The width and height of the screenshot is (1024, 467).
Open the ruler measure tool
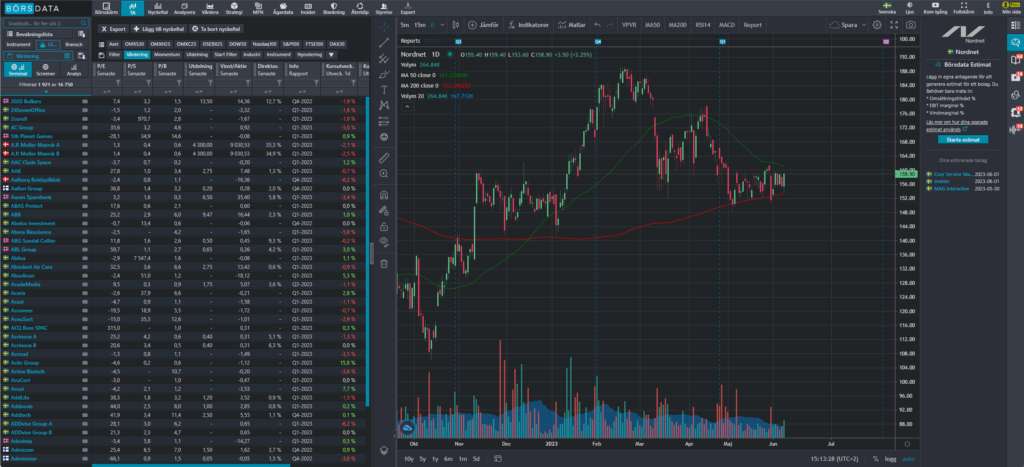[384, 158]
